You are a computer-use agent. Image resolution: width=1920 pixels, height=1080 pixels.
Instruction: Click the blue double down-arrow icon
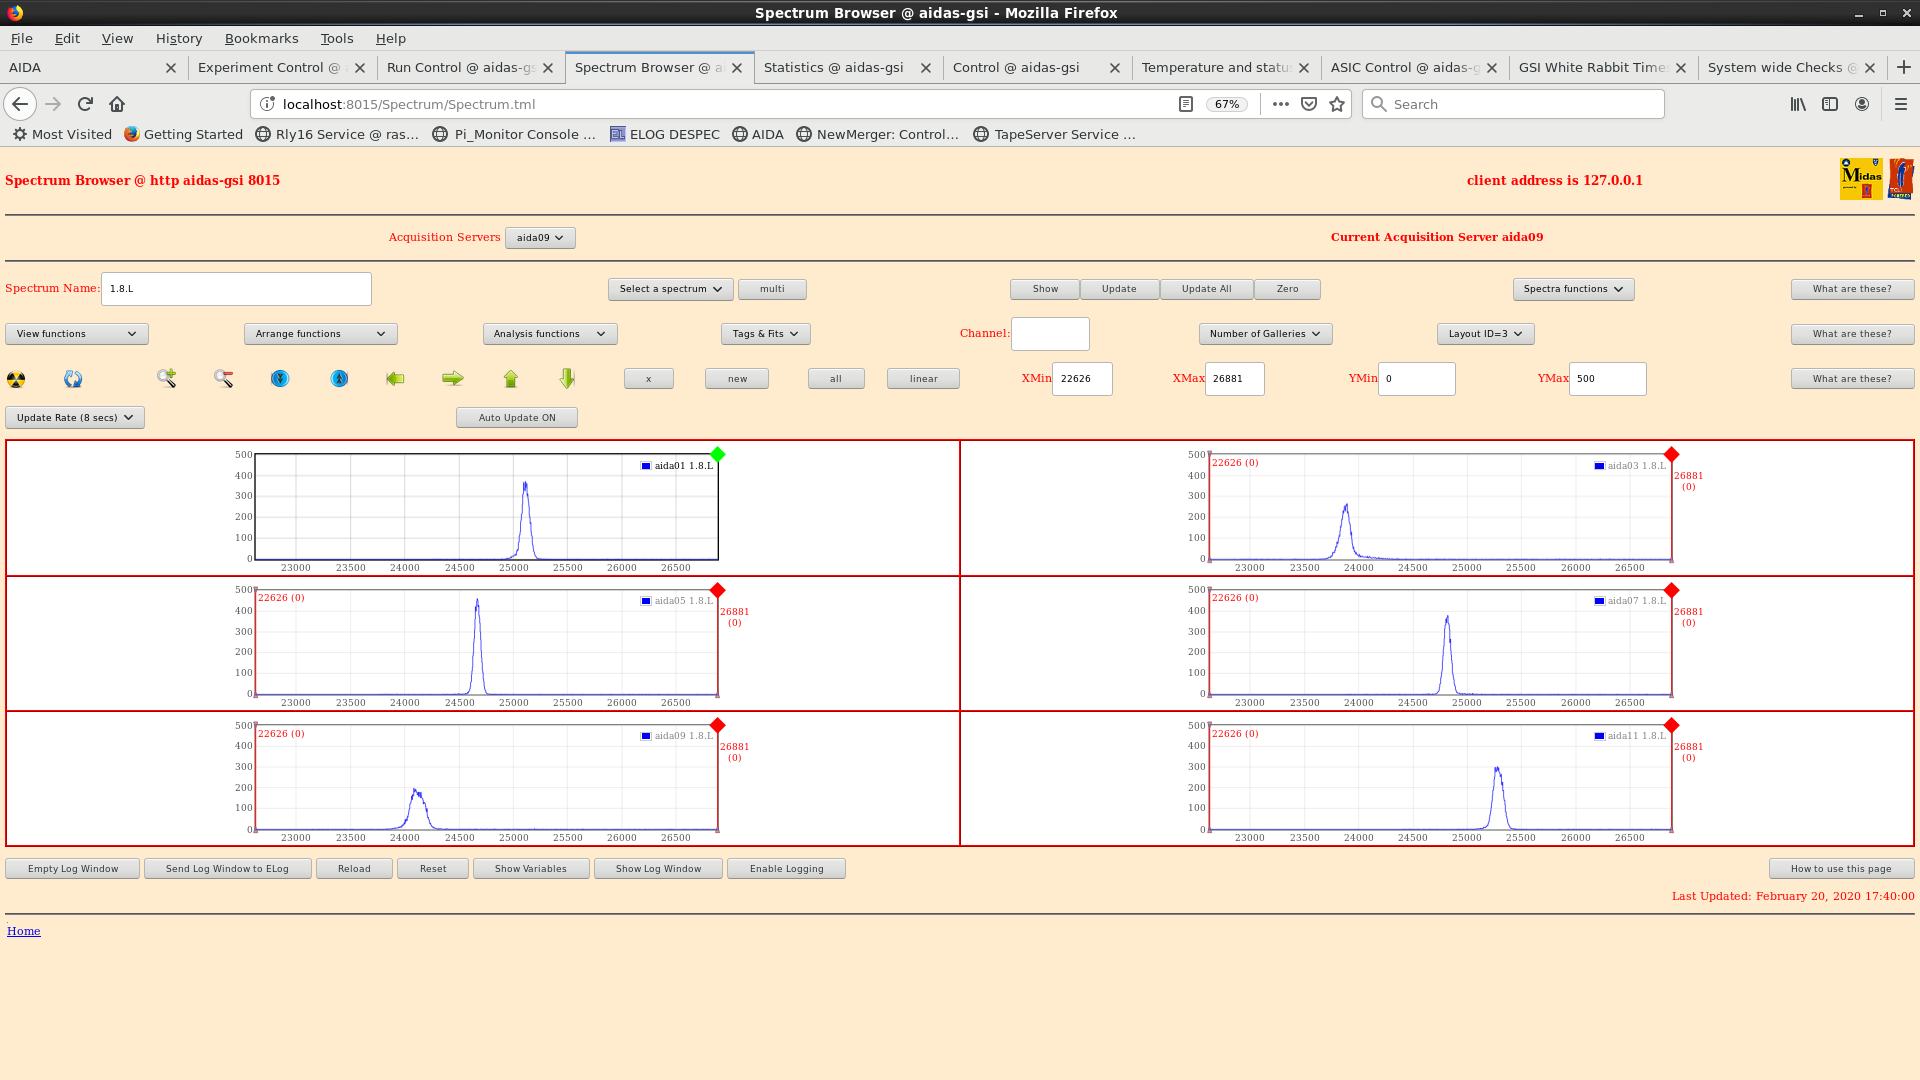point(280,378)
